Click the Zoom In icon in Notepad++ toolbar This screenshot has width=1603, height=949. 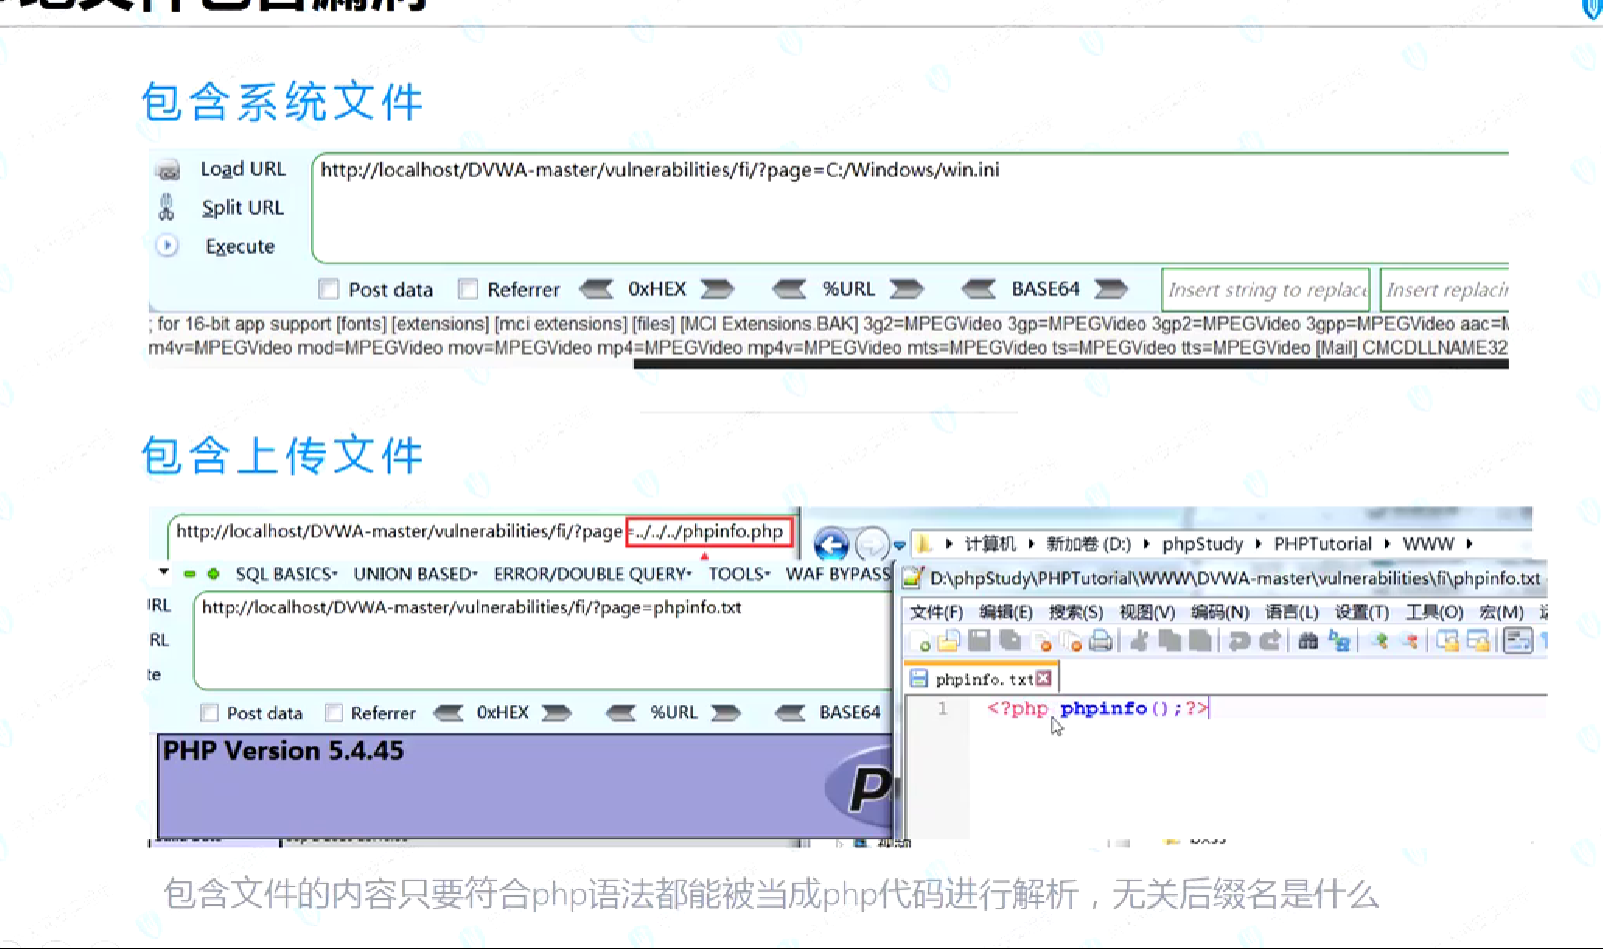pos(1379,640)
